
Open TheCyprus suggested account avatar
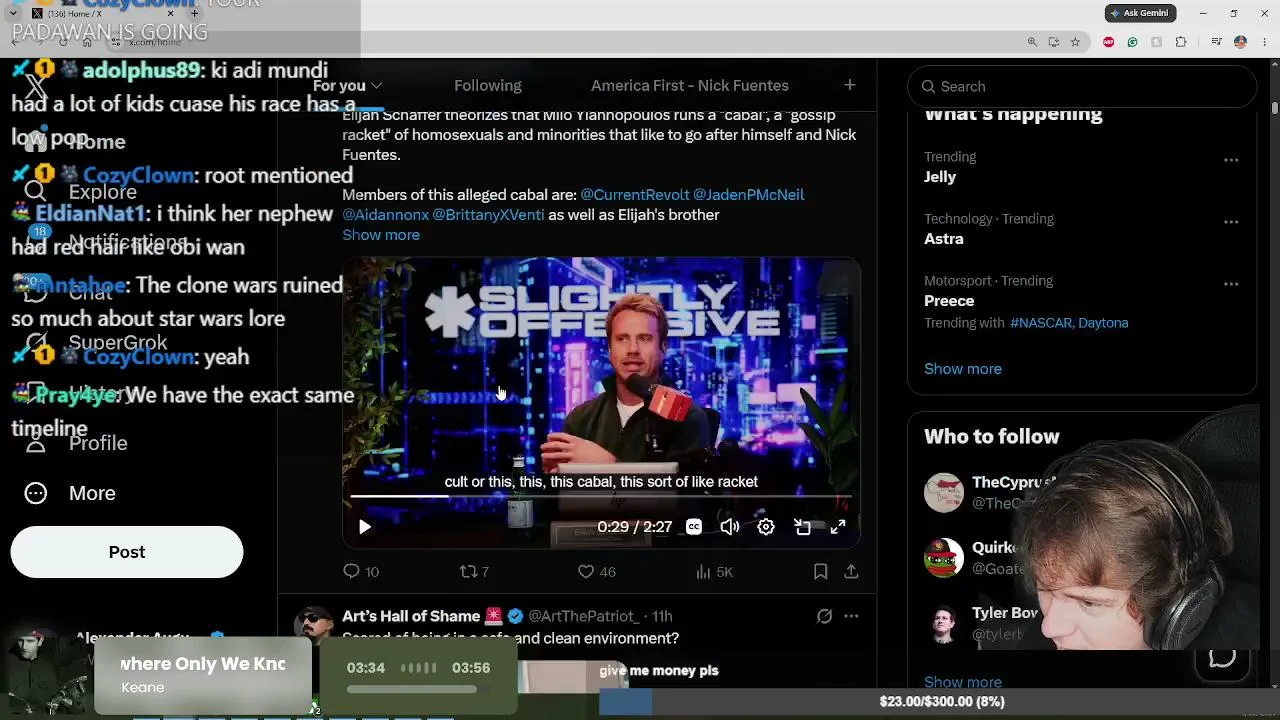943,493
